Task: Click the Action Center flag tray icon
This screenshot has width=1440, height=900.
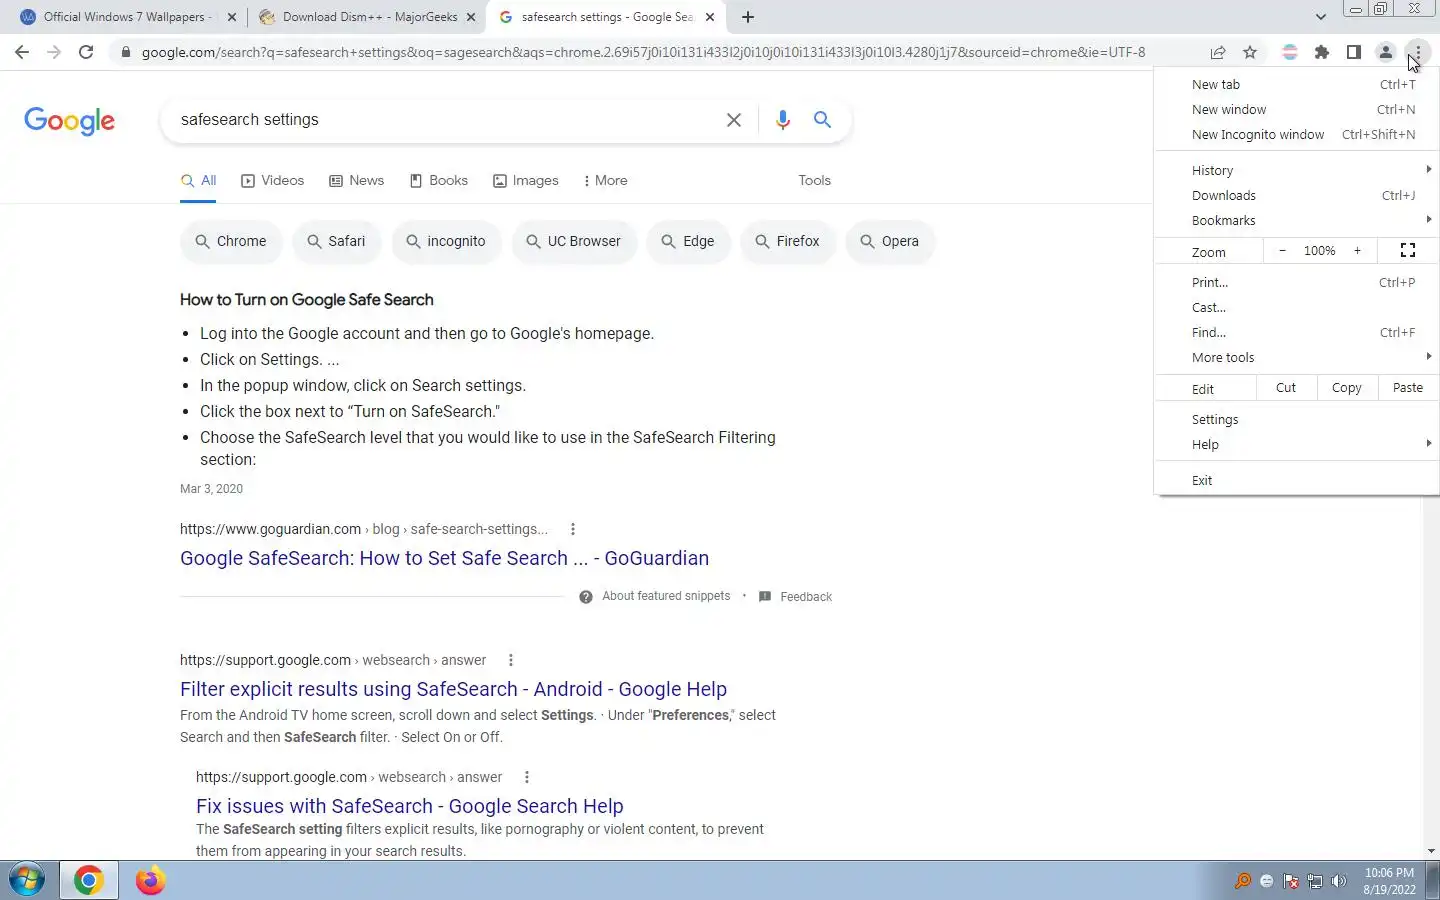Action: (1291, 881)
